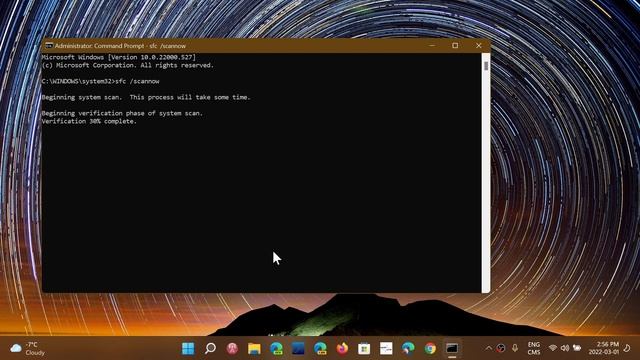Click the microphone icon in system tray
The image size is (640, 360).
tap(515, 348)
